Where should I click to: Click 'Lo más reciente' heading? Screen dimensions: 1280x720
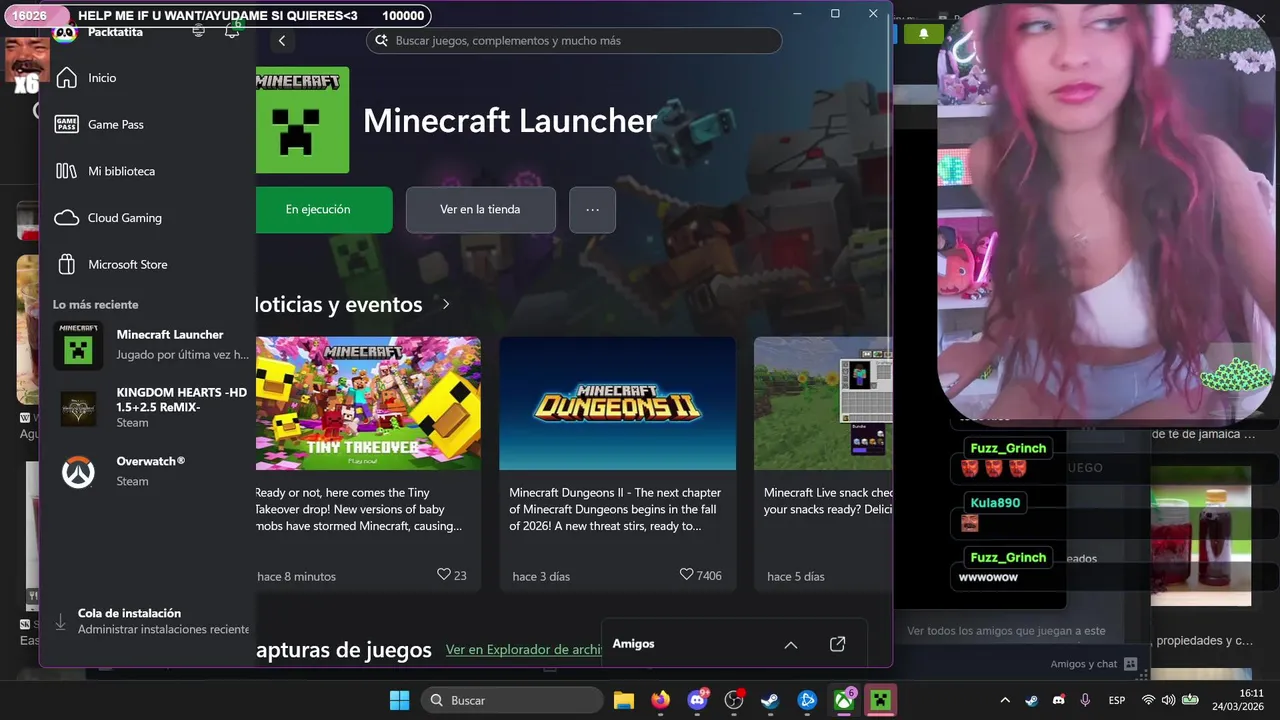pos(96,305)
